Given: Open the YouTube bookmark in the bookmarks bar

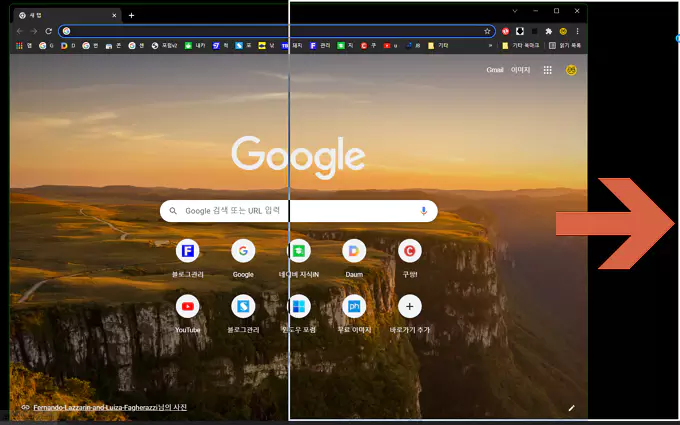Looking at the screenshot, I should (390, 46).
